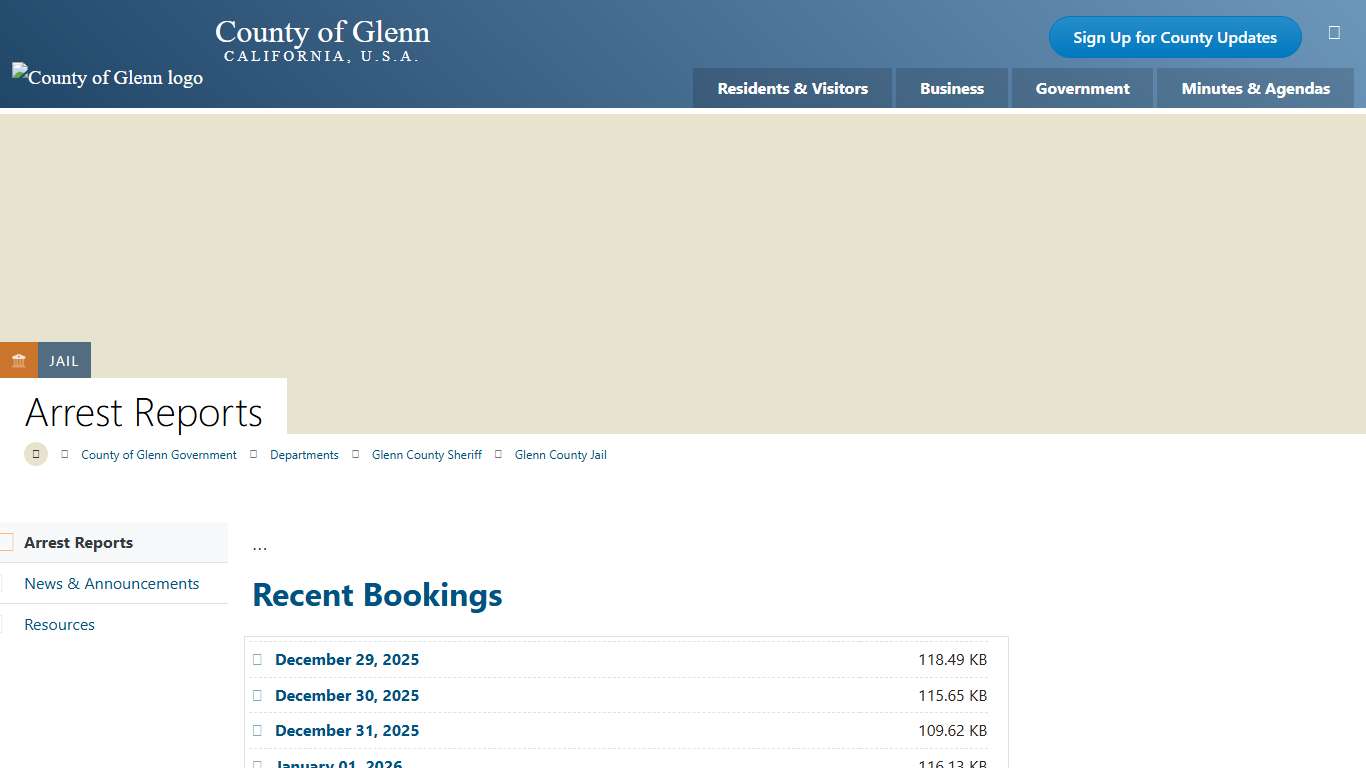
Task: Download the December 31, 2025 booking report
Action: click(x=347, y=730)
